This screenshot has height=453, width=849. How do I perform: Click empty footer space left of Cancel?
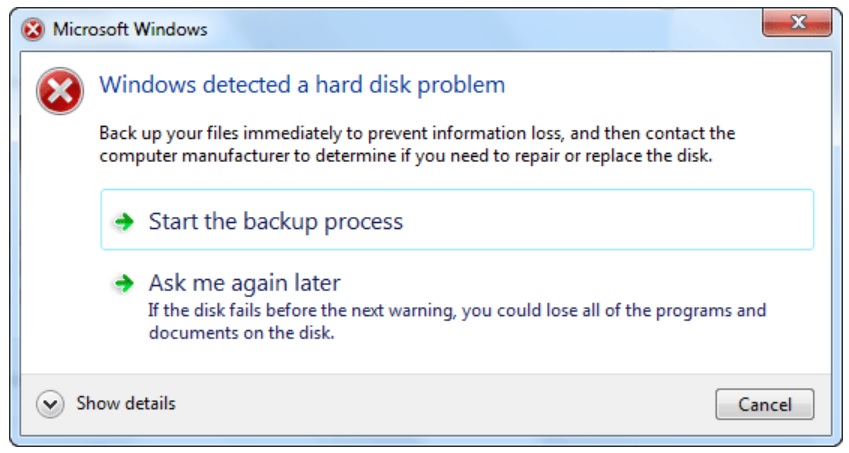450,404
